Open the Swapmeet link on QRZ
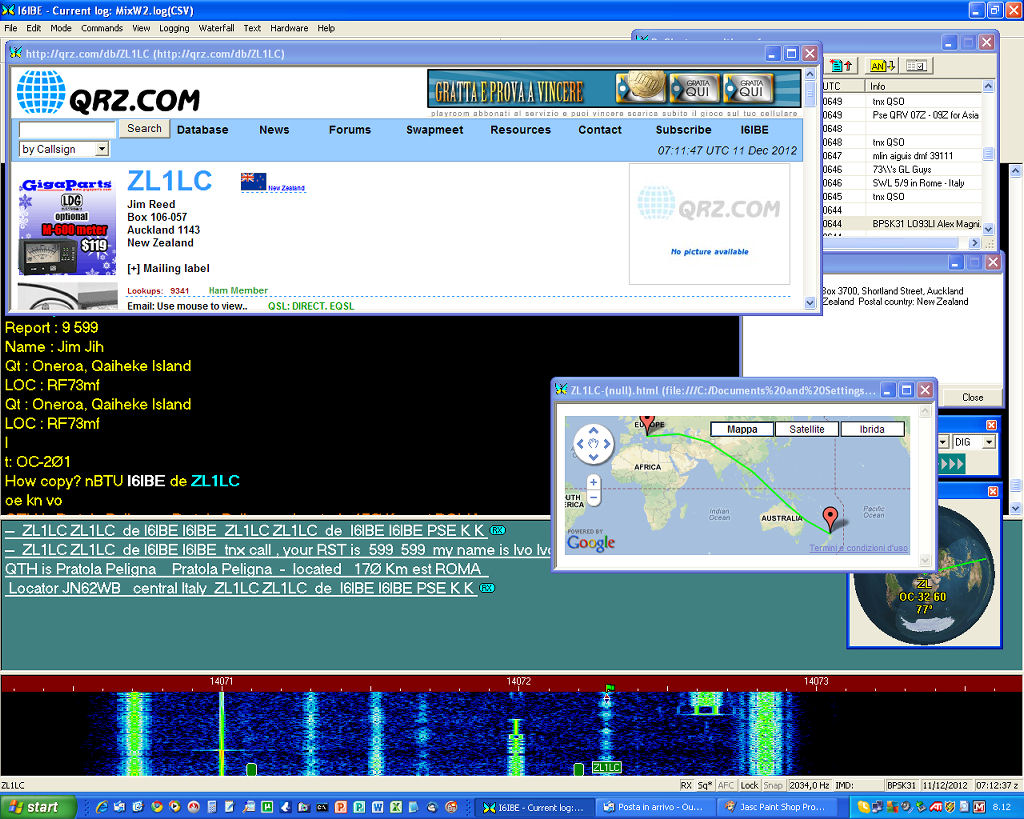 click(x=434, y=130)
